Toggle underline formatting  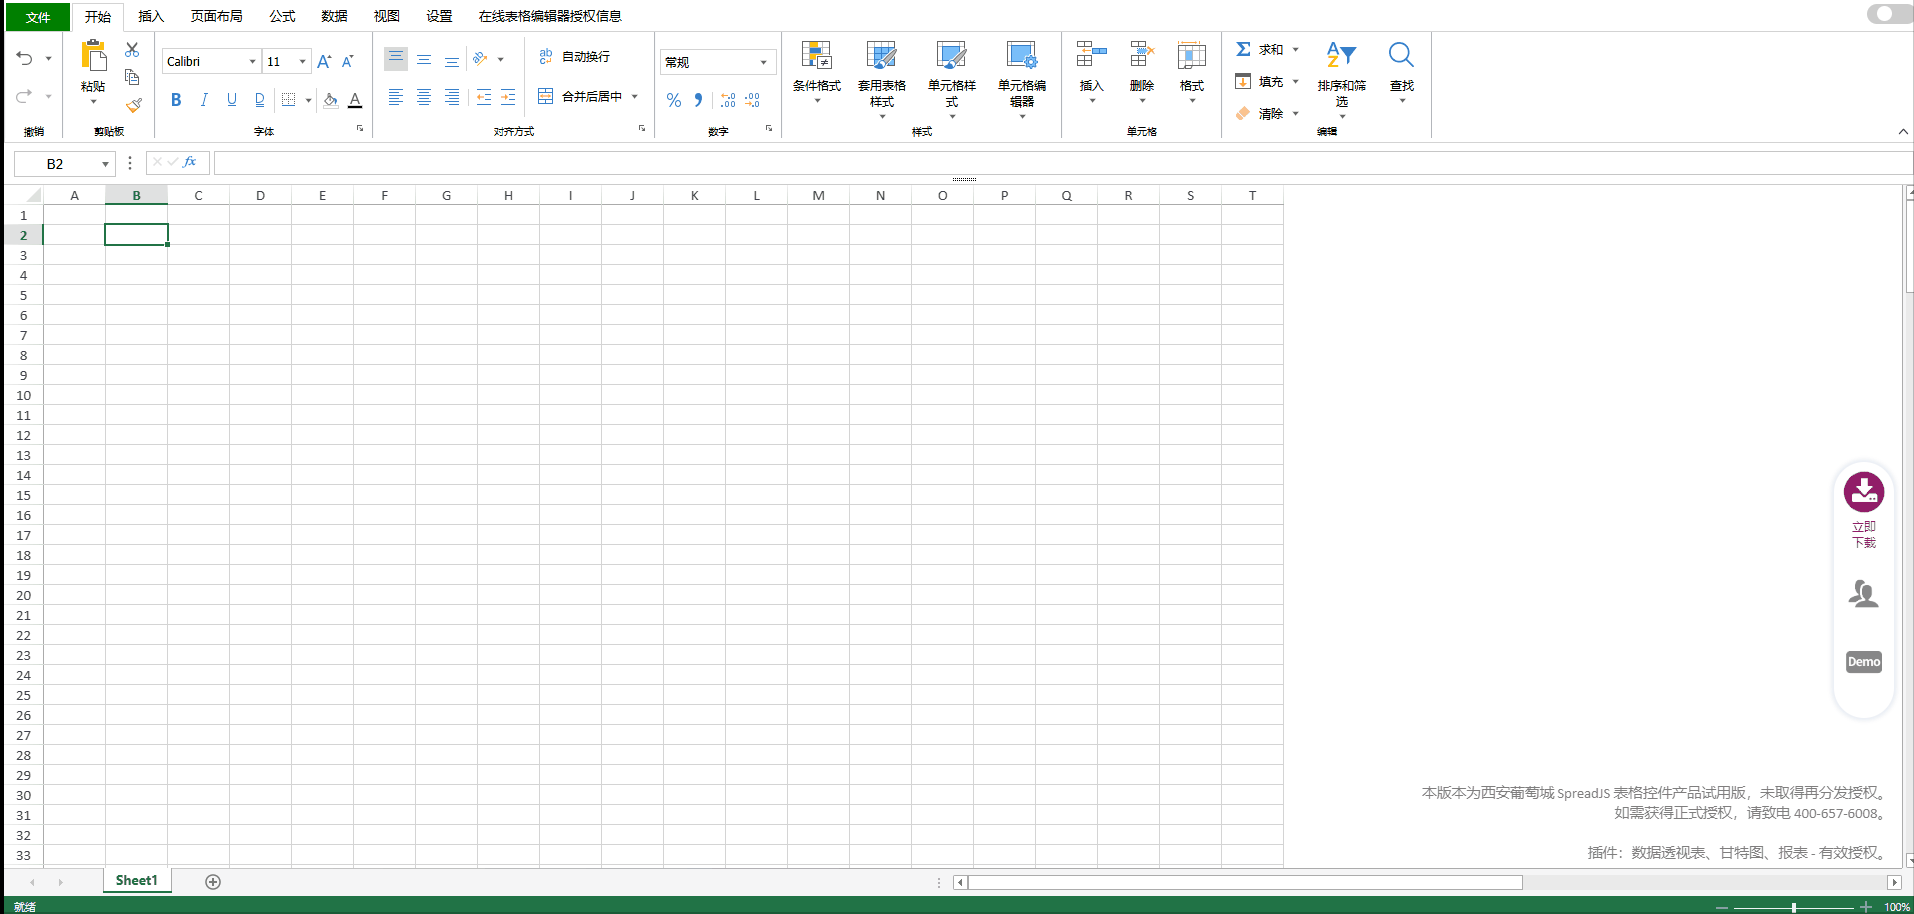[231, 99]
